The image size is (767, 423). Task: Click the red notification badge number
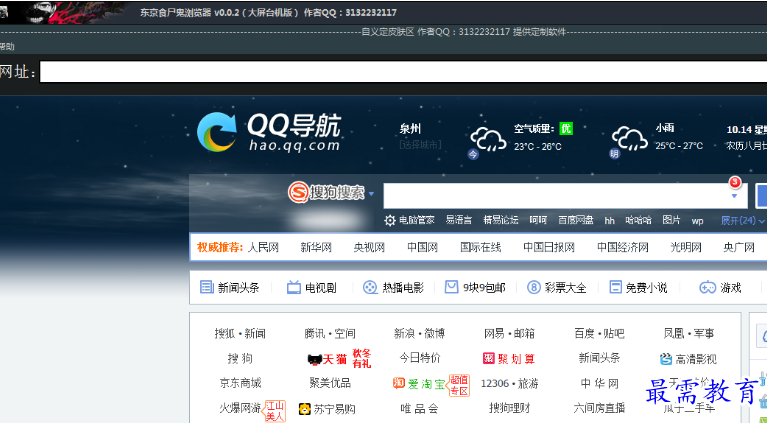point(735,182)
